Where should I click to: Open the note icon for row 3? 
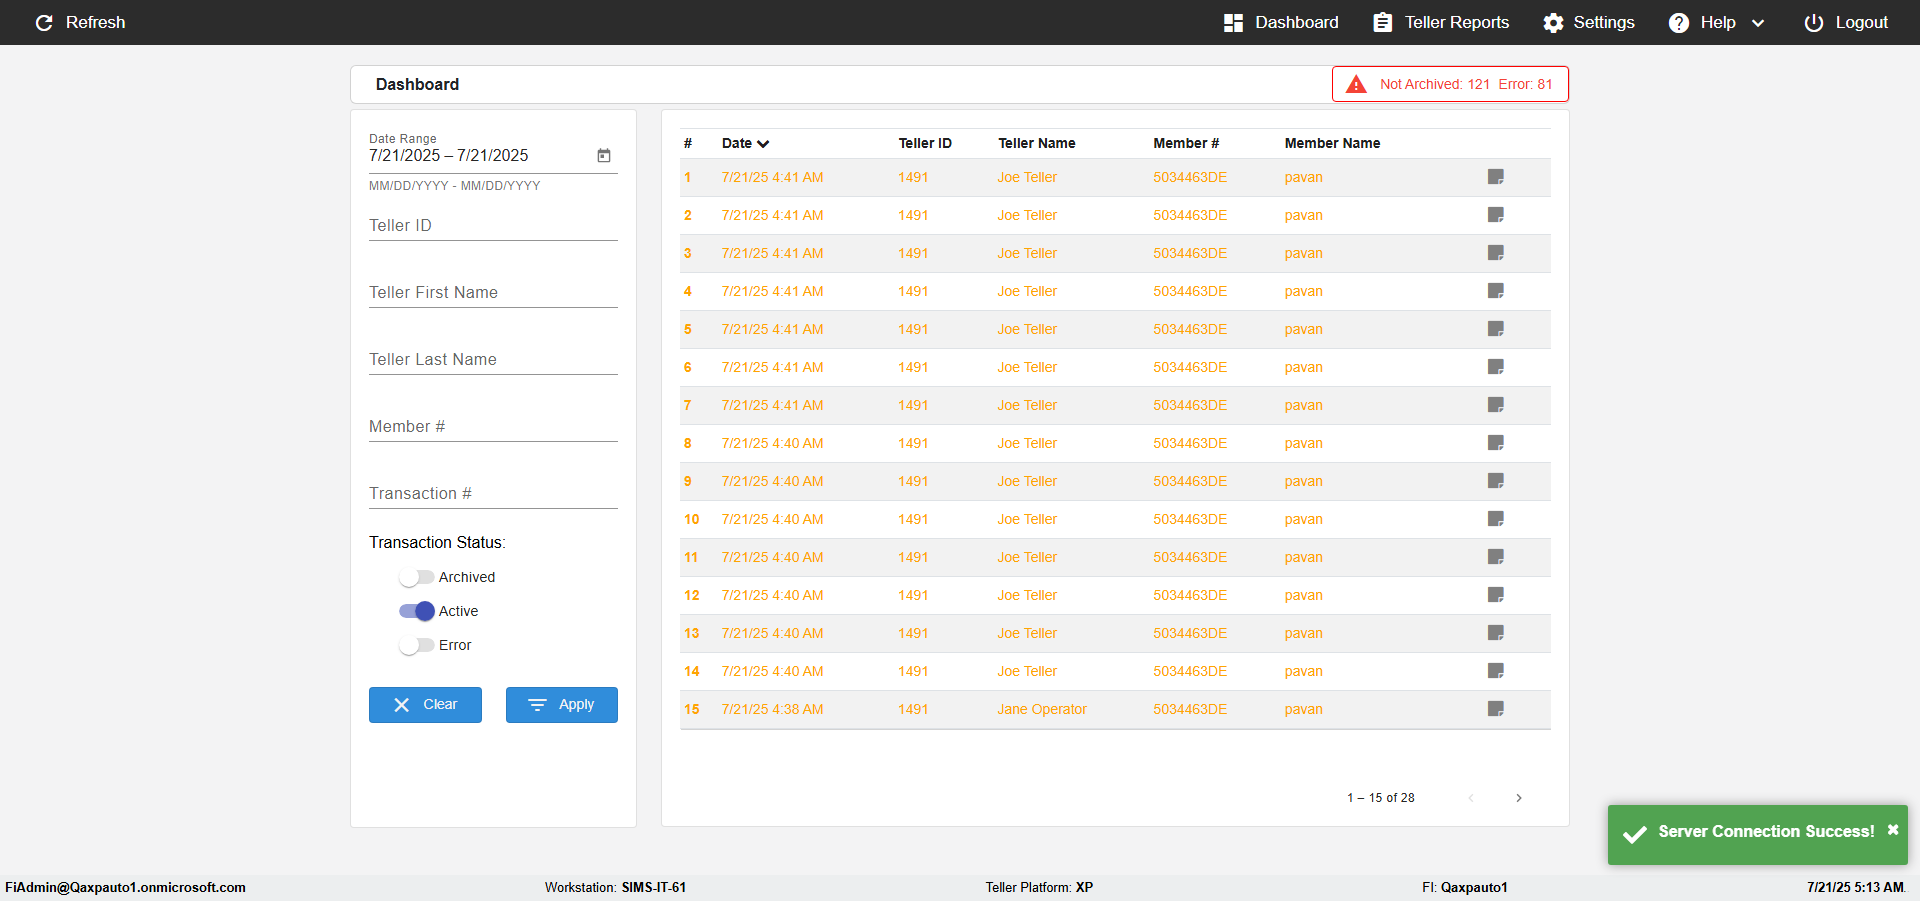click(1496, 253)
